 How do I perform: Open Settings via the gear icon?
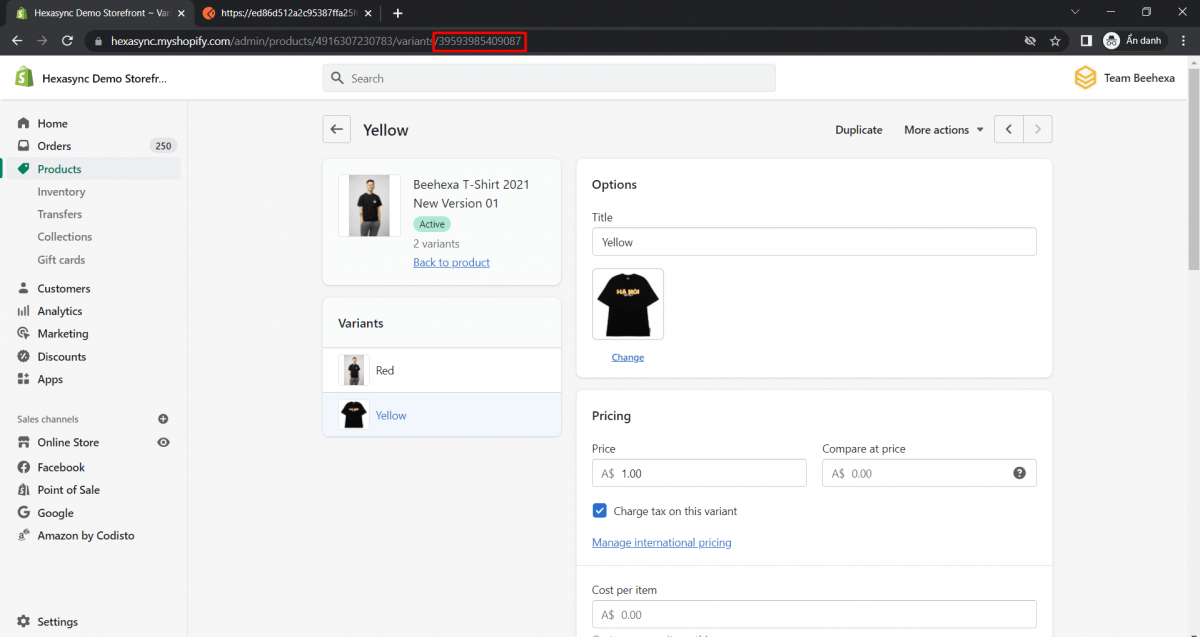[x=24, y=621]
